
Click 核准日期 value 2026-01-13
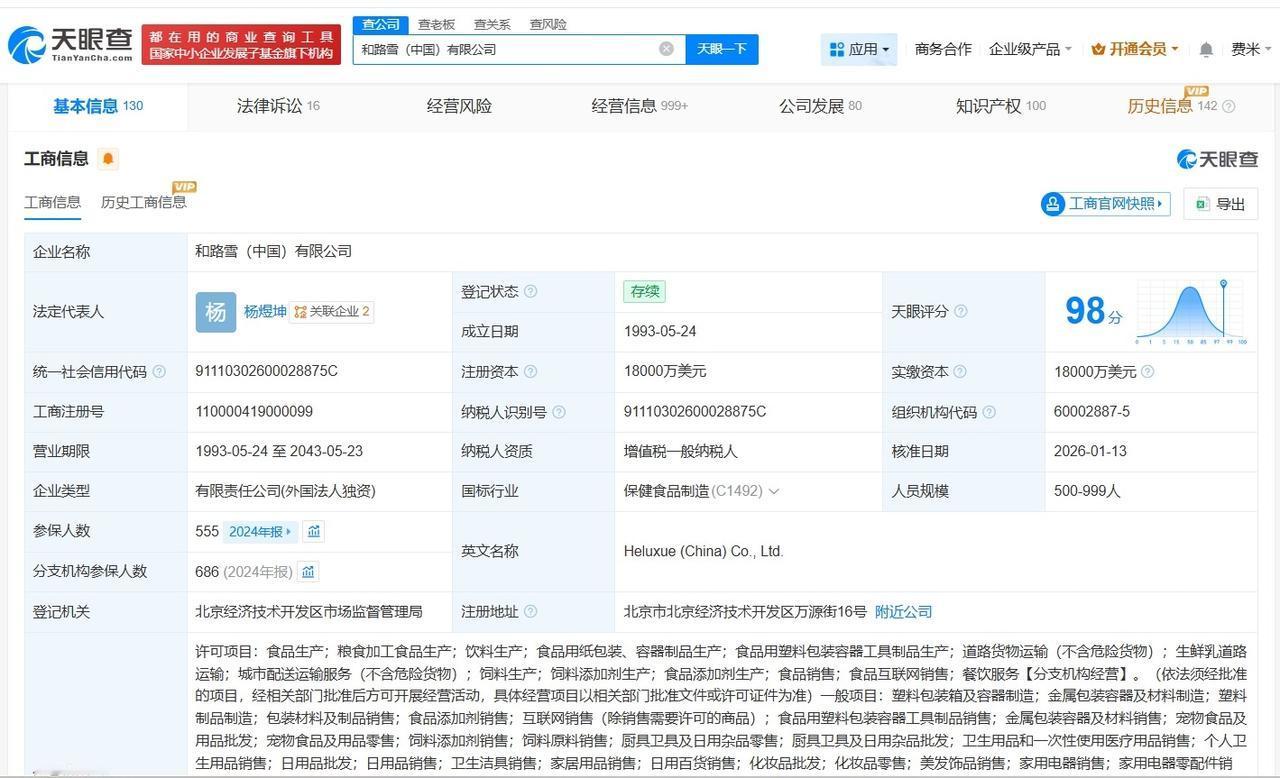point(1090,451)
